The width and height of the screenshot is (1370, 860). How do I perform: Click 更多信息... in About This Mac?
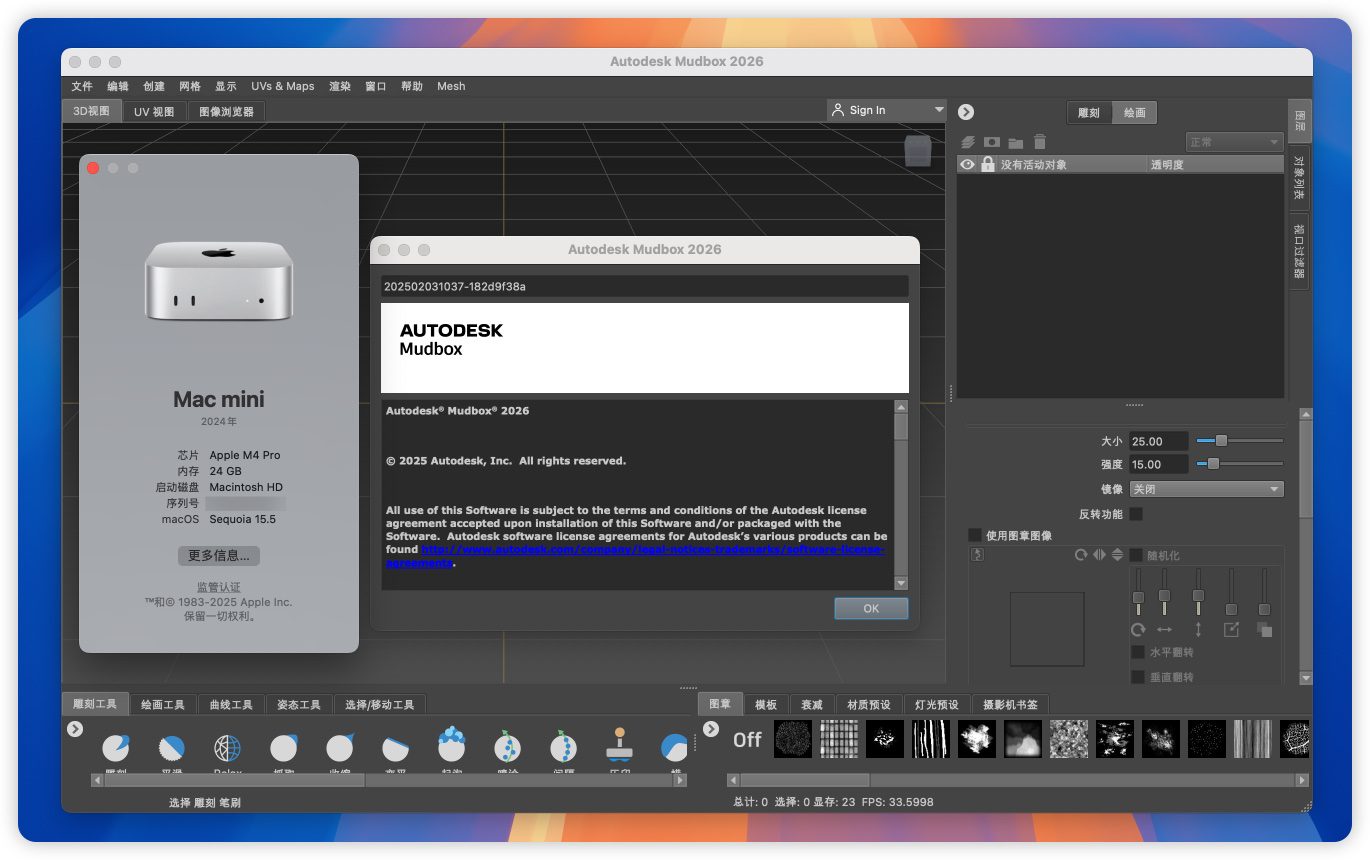219,555
